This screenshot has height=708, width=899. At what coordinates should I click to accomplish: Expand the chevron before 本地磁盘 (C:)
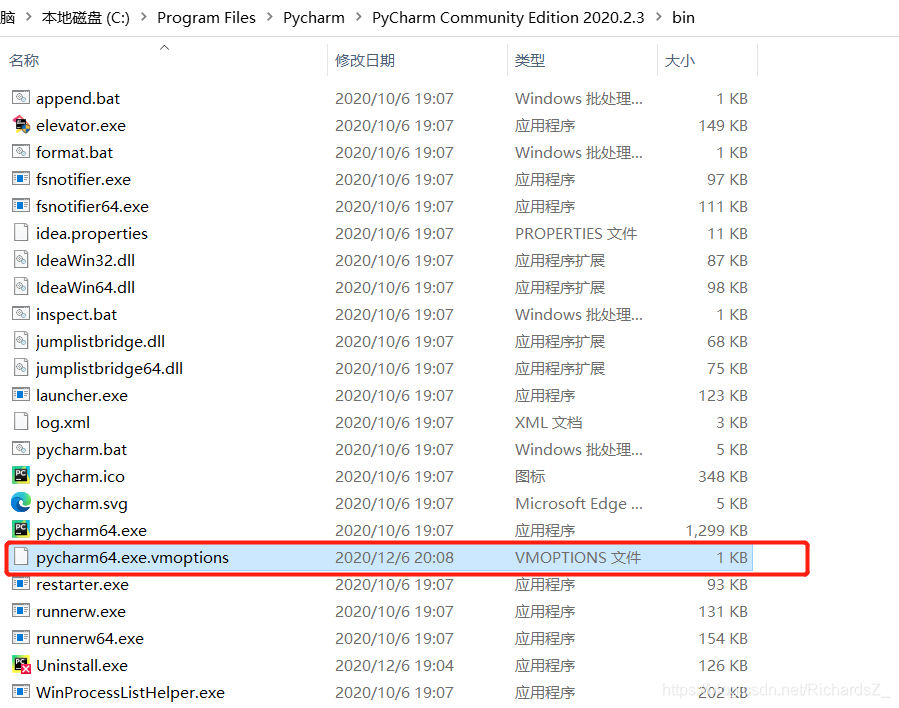pyautogui.click(x=28, y=18)
